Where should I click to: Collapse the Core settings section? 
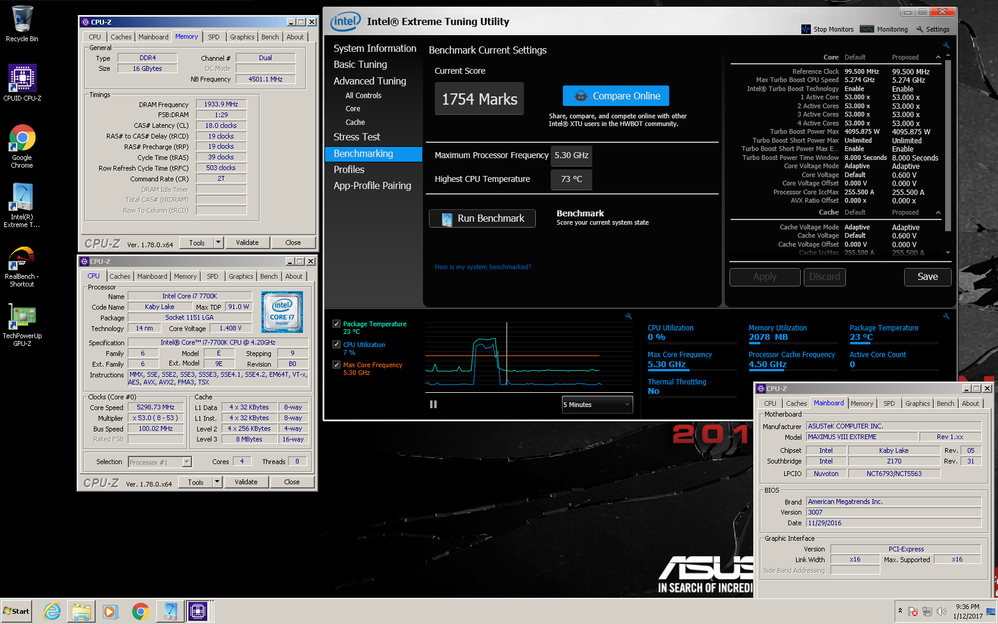(x=938, y=57)
